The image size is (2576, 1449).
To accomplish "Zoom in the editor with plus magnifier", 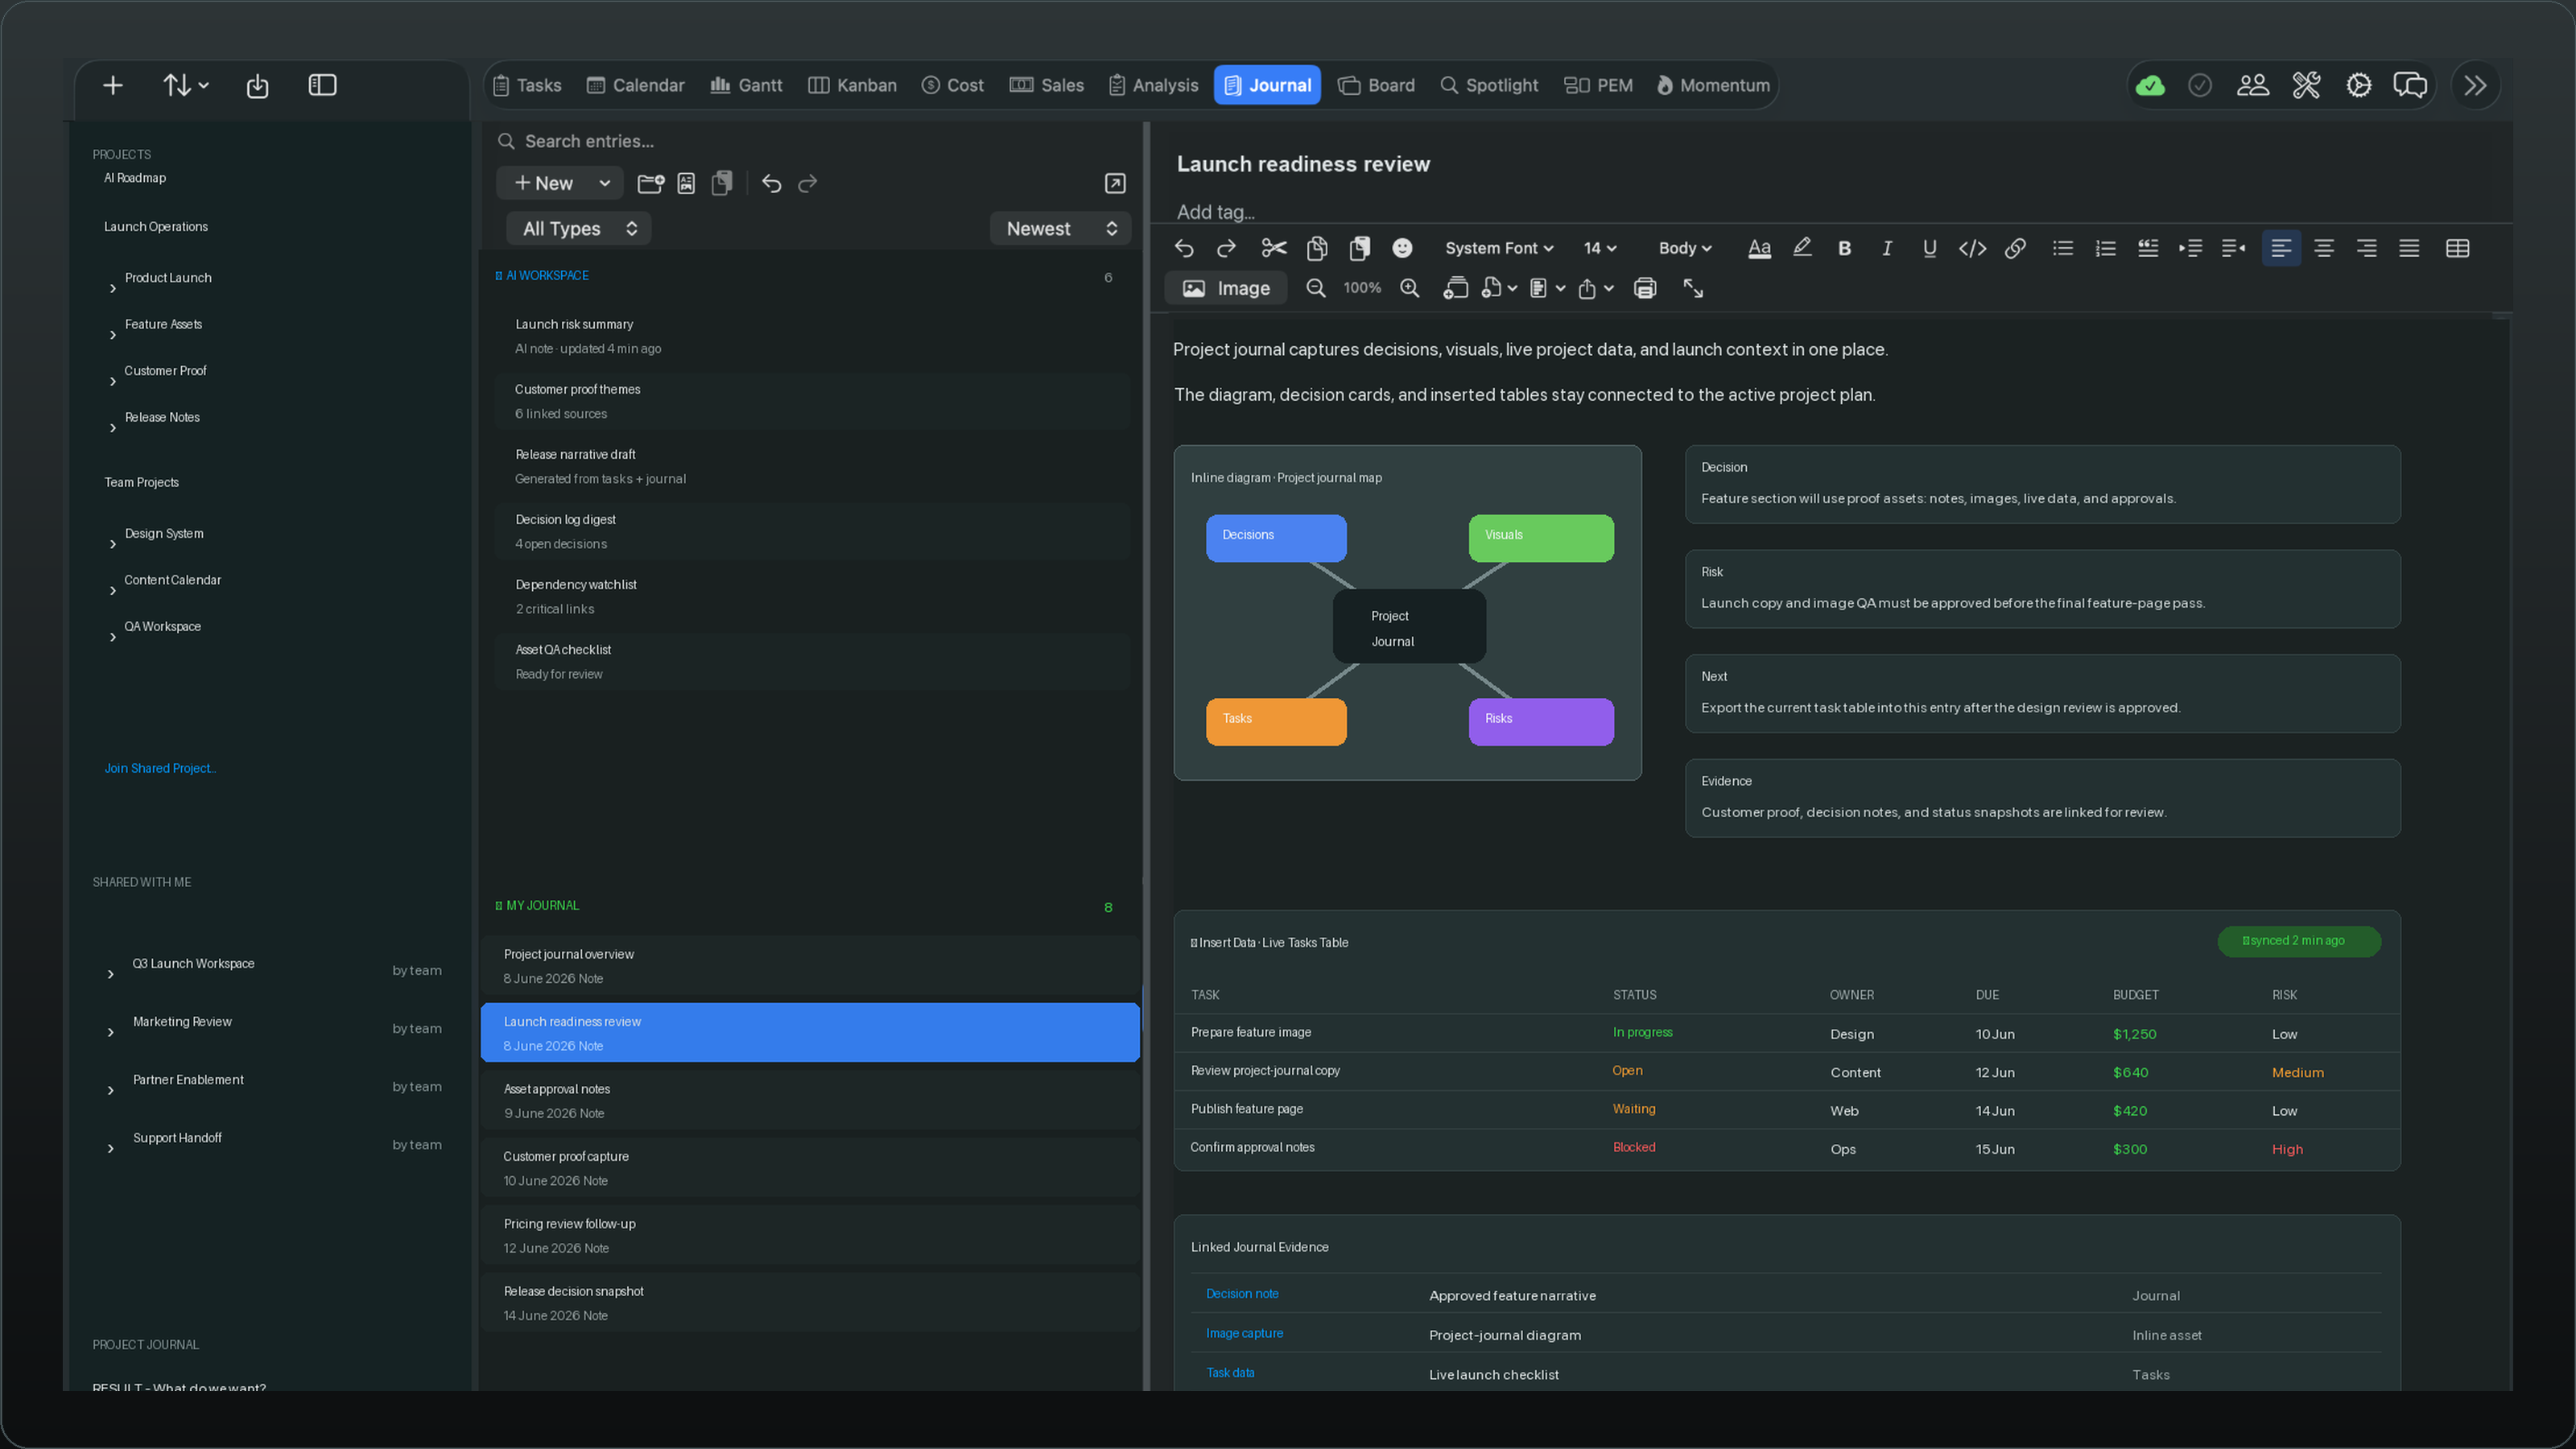I will (x=1409, y=288).
